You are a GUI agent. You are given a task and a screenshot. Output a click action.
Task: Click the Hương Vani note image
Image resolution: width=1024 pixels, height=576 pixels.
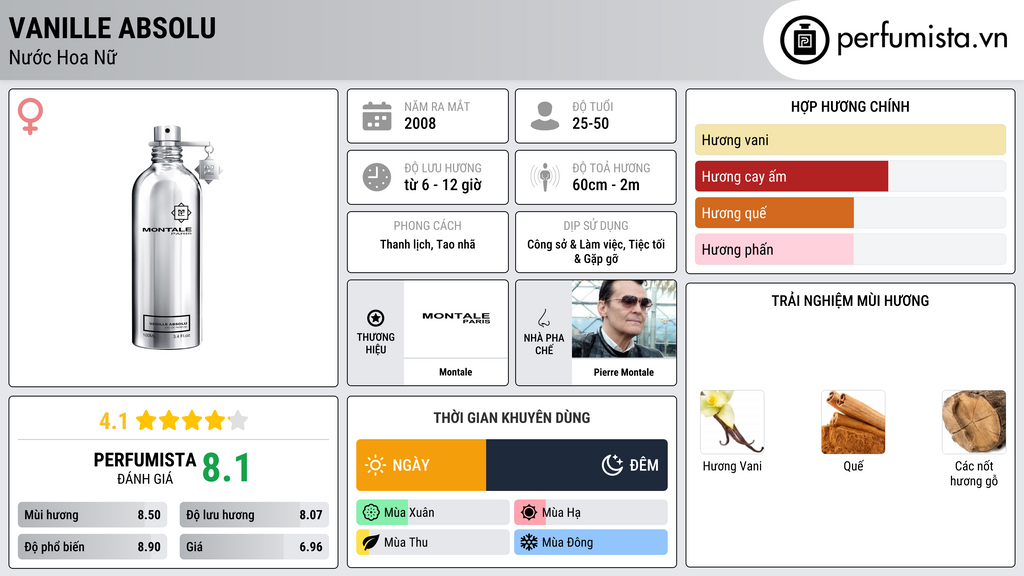(732, 421)
